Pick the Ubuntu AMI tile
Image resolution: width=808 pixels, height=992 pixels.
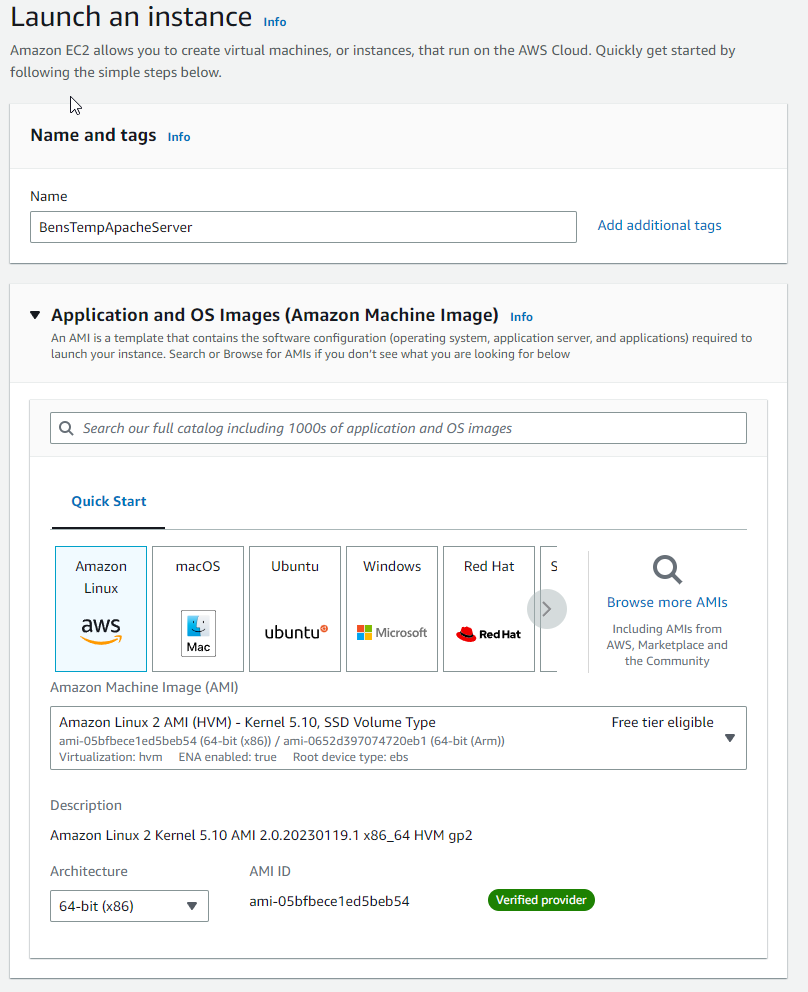pos(295,609)
